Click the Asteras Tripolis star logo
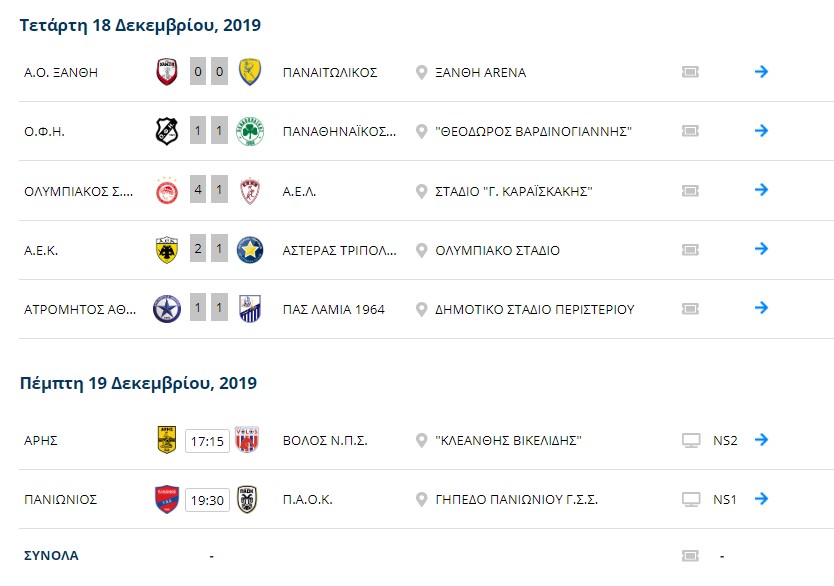Image resolution: width=834 pixels, height=586 pixels. point(250,249)
